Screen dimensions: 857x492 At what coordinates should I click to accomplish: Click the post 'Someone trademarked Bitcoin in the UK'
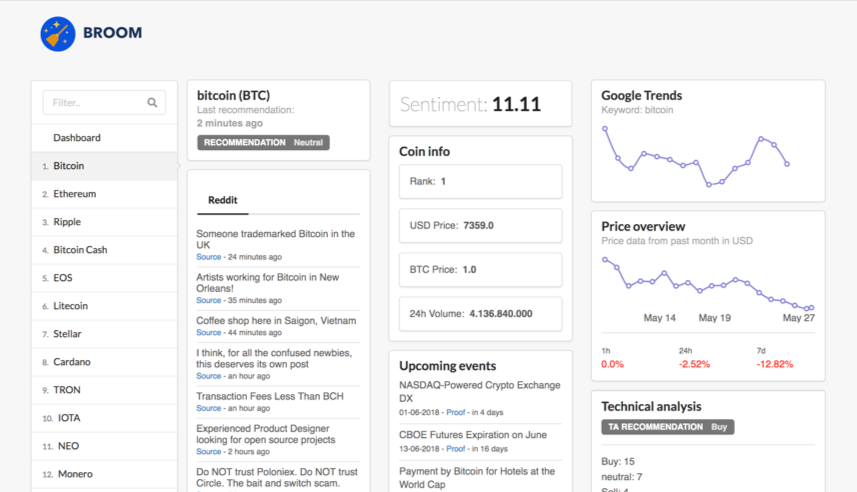click(x=275, y=239)
